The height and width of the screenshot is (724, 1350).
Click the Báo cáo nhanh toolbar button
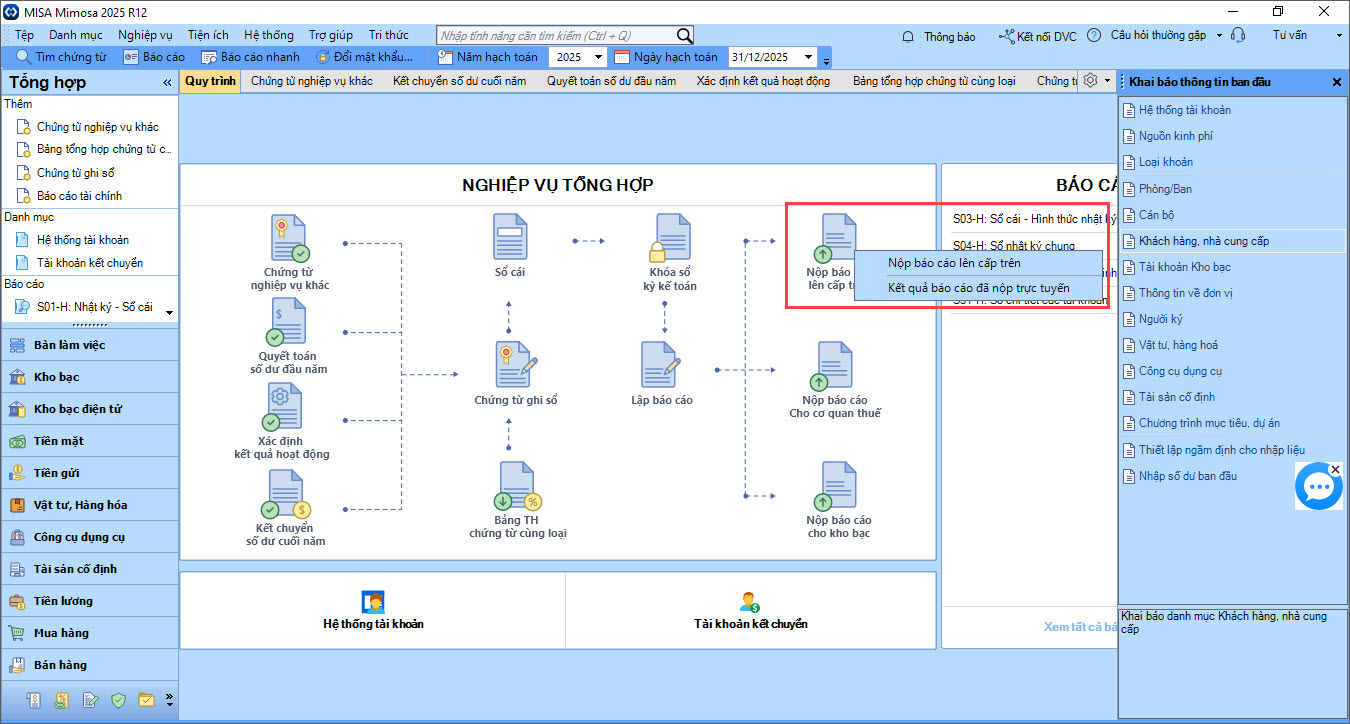point(250,57)
